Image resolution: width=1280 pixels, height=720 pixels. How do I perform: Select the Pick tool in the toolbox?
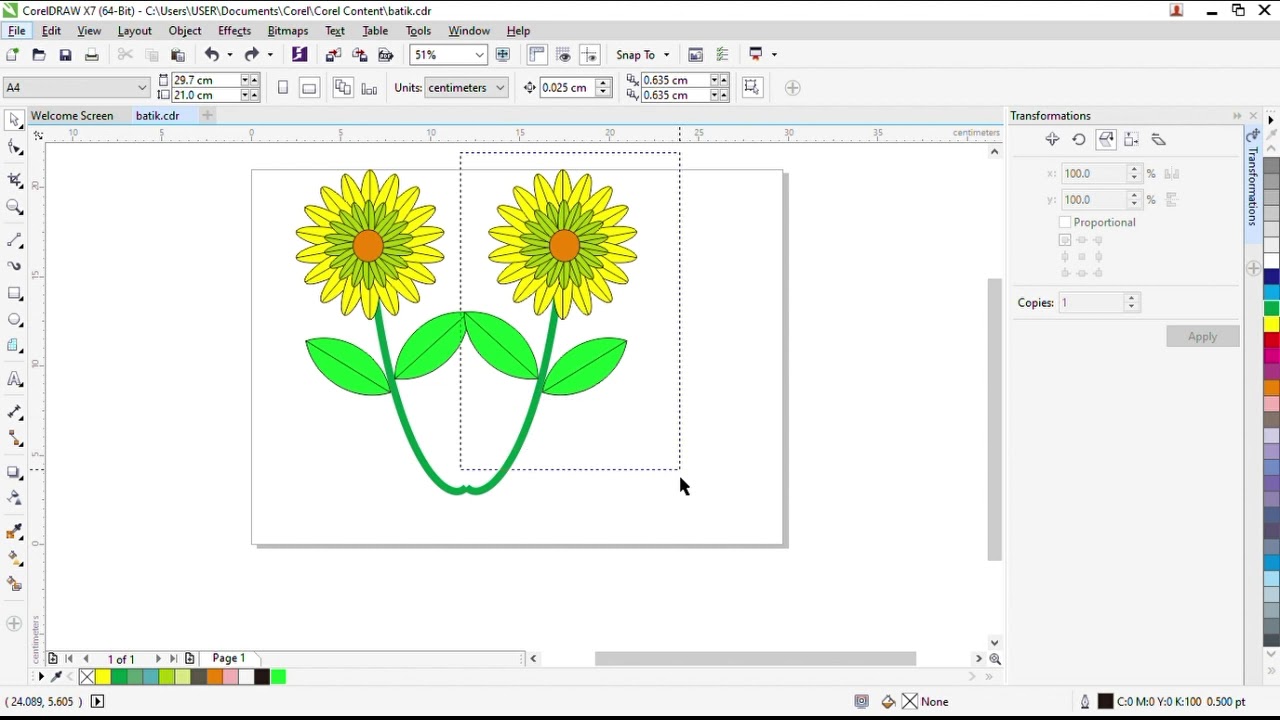(14, 121)
